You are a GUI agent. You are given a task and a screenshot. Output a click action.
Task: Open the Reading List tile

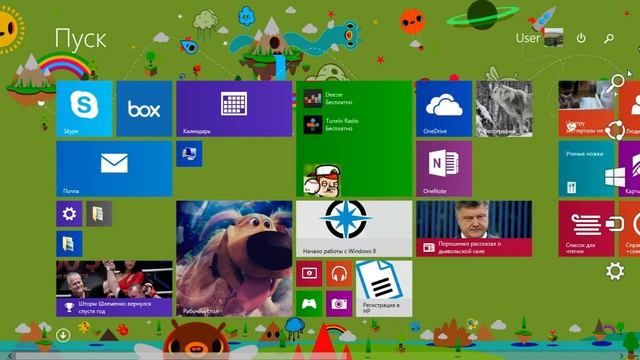586,229
